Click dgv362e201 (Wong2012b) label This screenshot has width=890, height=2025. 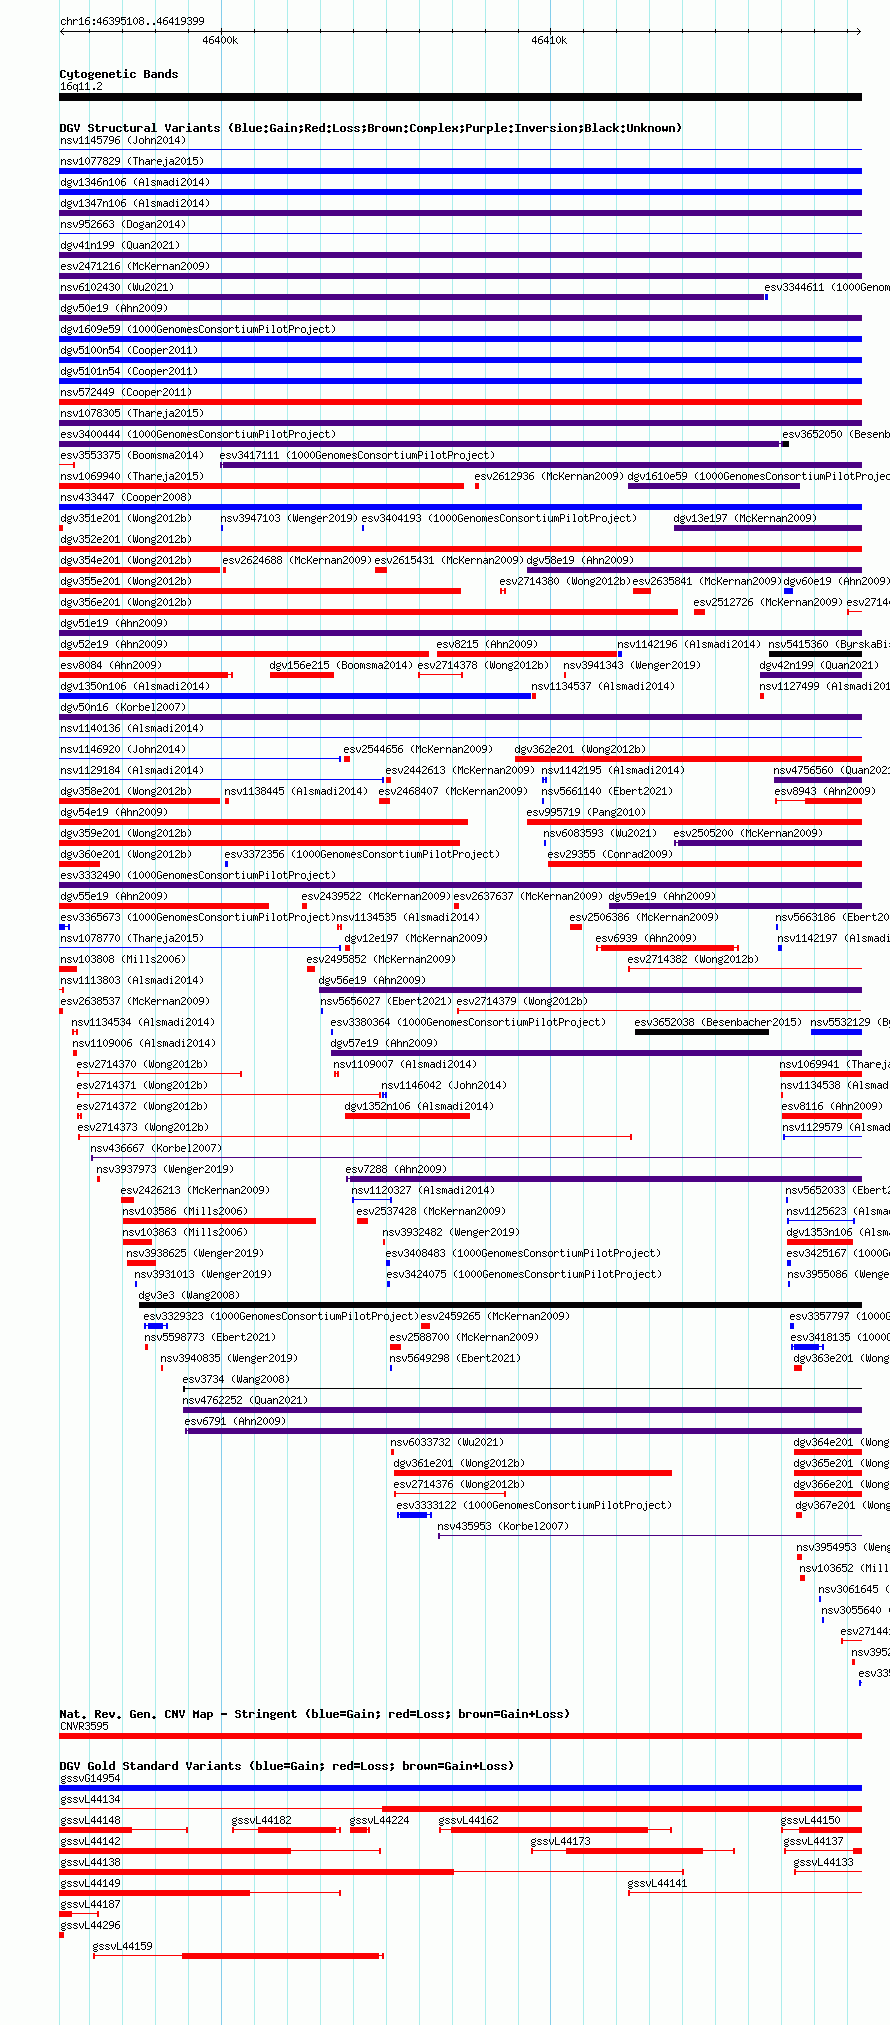click(580, 749)
